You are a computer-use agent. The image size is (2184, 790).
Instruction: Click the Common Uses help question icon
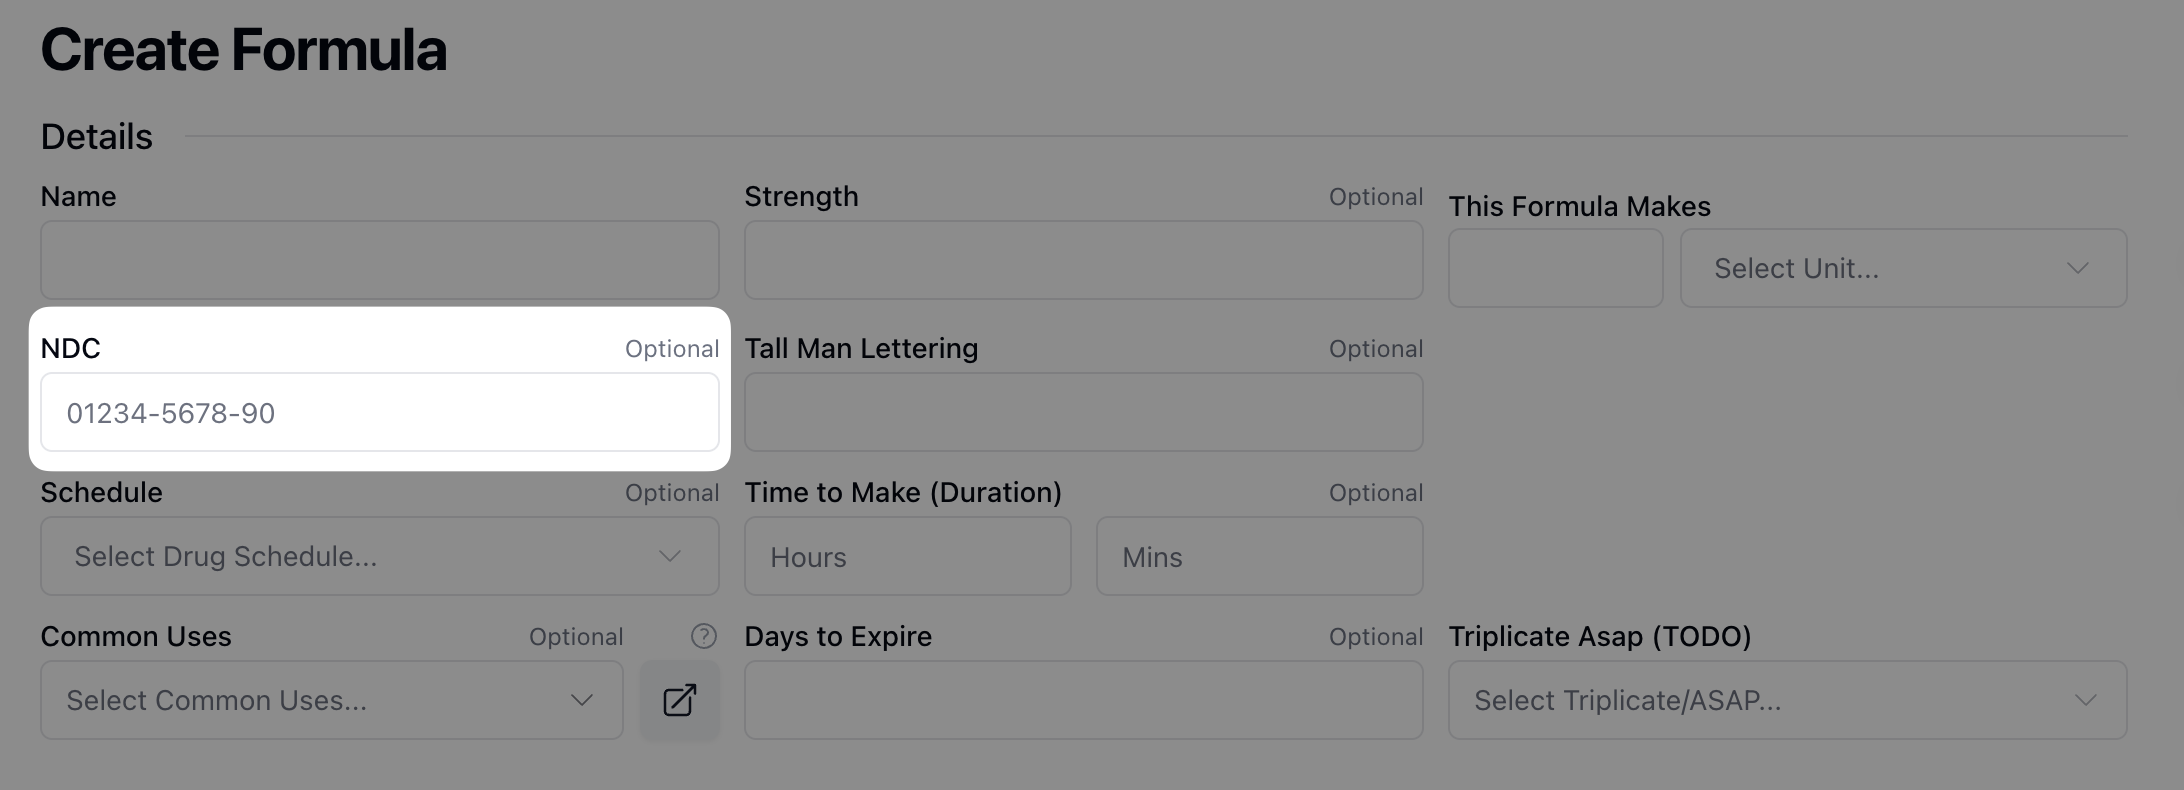pos(704,636)
